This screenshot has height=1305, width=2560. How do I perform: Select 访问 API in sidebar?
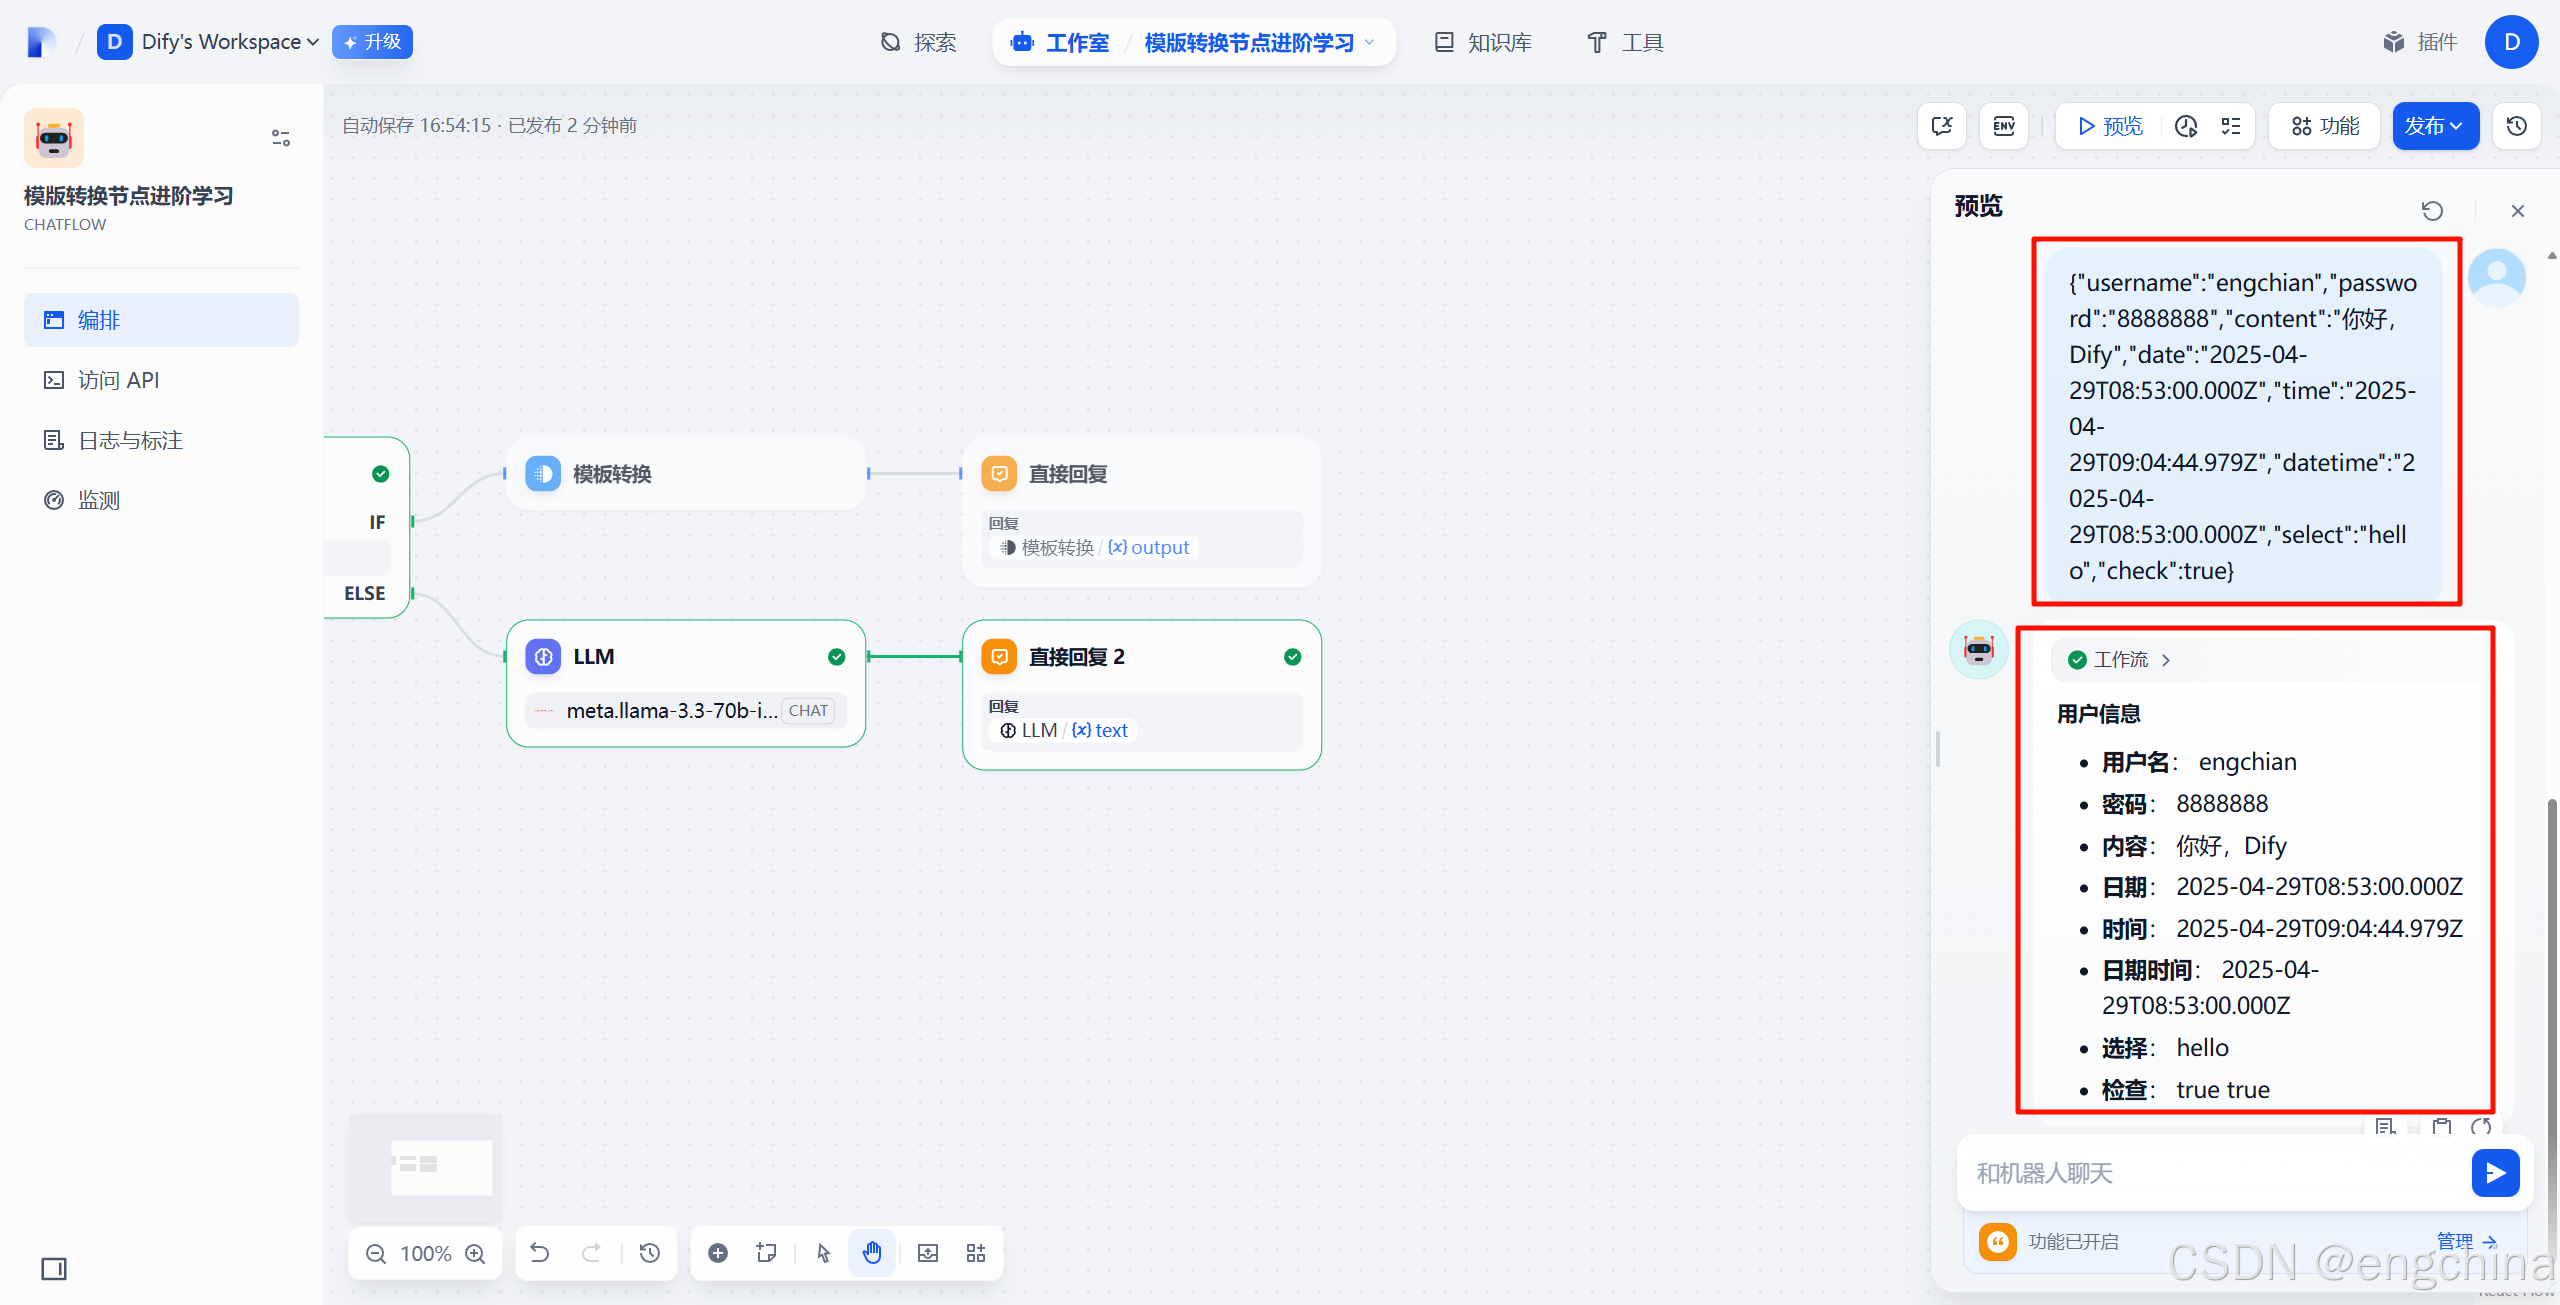coord(118,380)
